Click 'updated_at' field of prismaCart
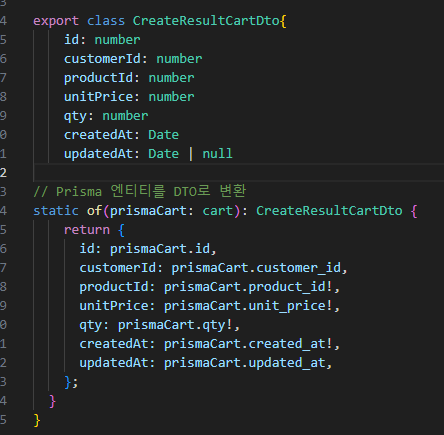 click(287, 363)
